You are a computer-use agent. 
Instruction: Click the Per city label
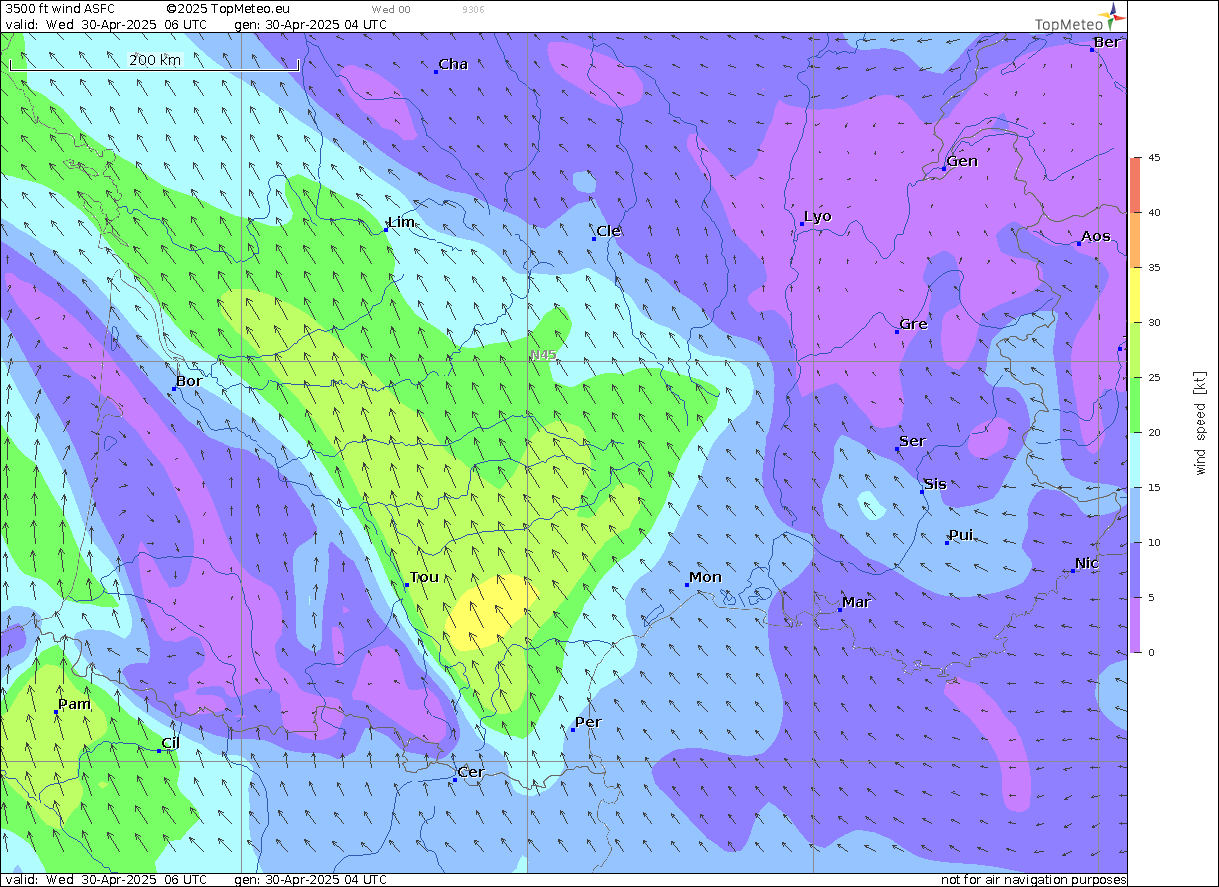(x=588, y=722)
